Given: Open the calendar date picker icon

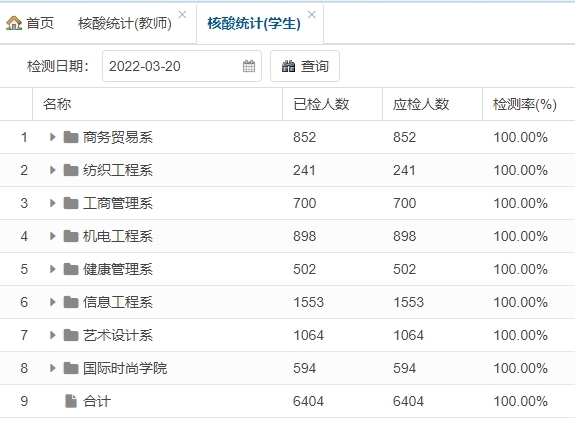Looking at the screenshot, I should coord(249,66).
